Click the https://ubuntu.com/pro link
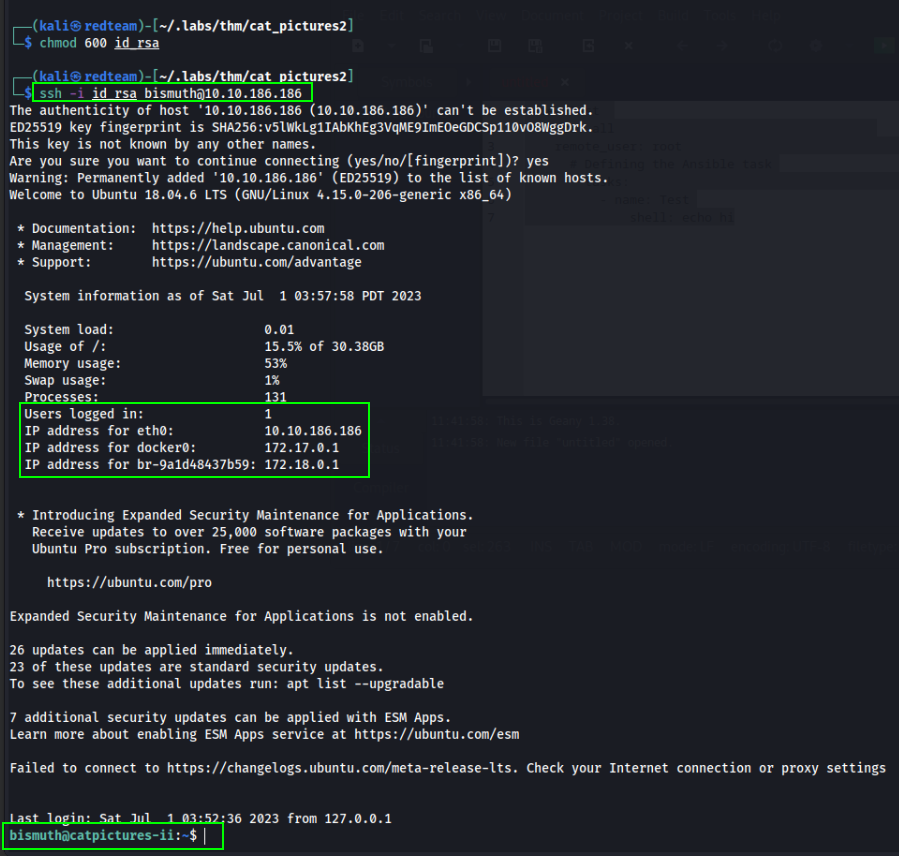The image size is (899, 856). 129,583
